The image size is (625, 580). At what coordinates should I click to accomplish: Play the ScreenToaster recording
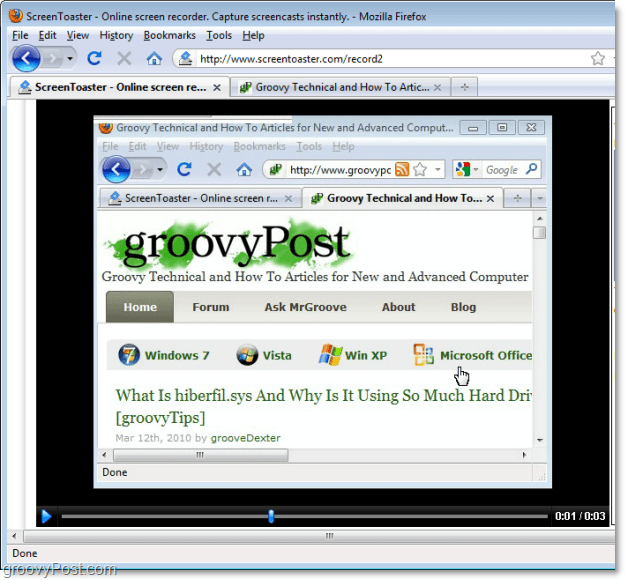coord(46,517)
